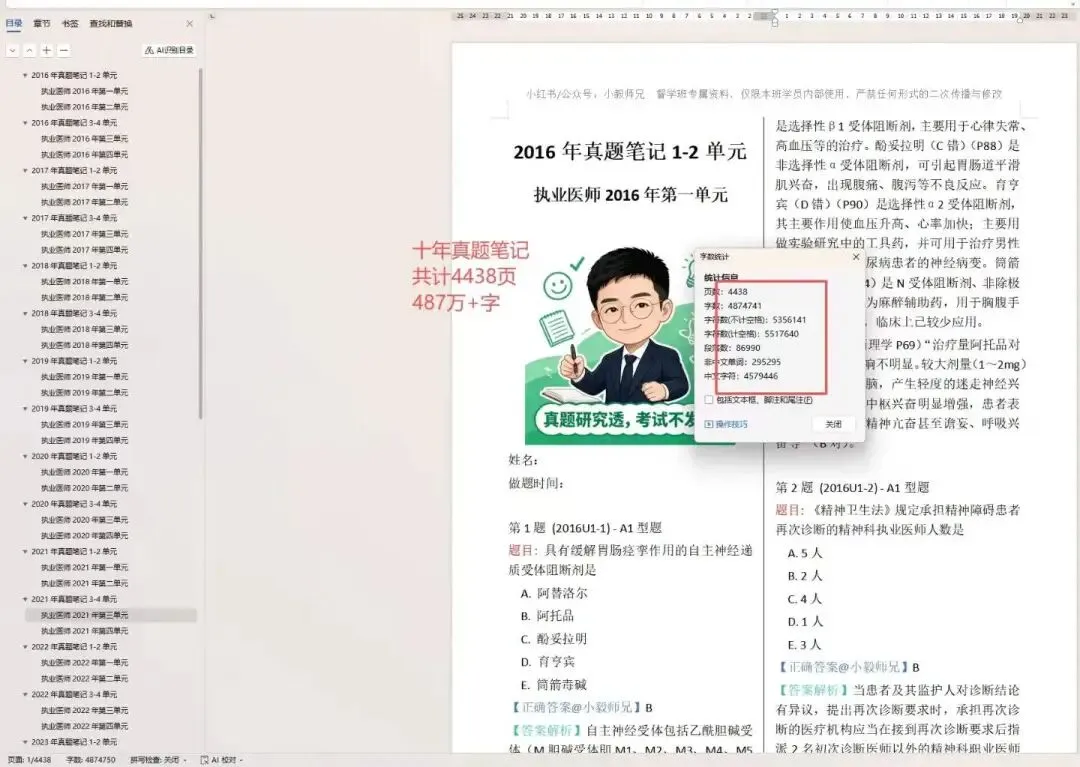Image resolution: width=1080 pixels, height=767 pixels.
Task: Click the AI识别目录 button
Action: click(x=169, y=50)
